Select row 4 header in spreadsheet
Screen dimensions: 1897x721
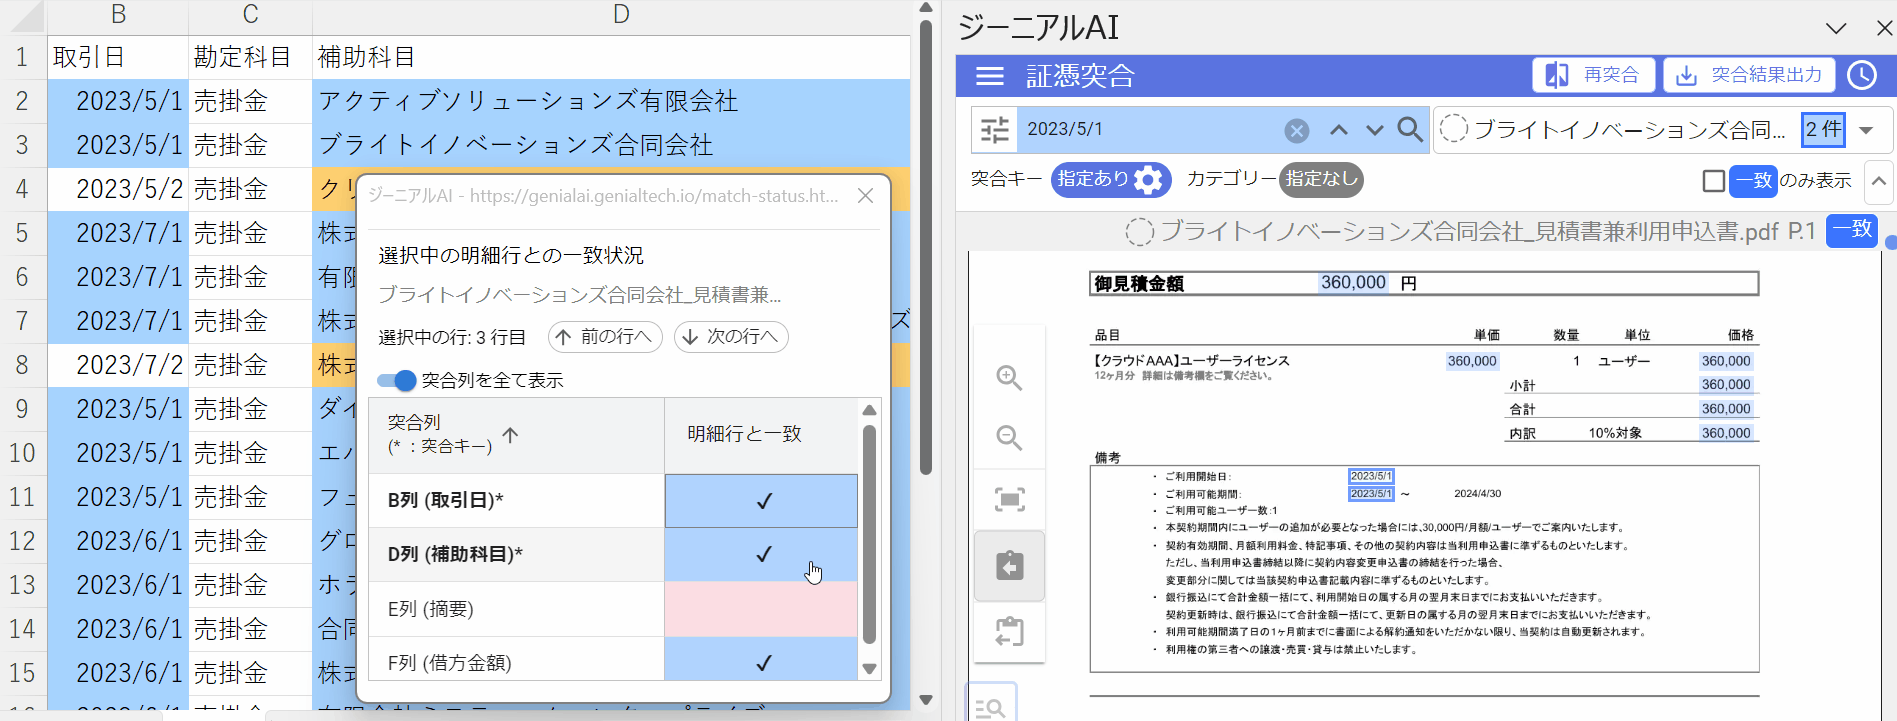pos(22,189)
